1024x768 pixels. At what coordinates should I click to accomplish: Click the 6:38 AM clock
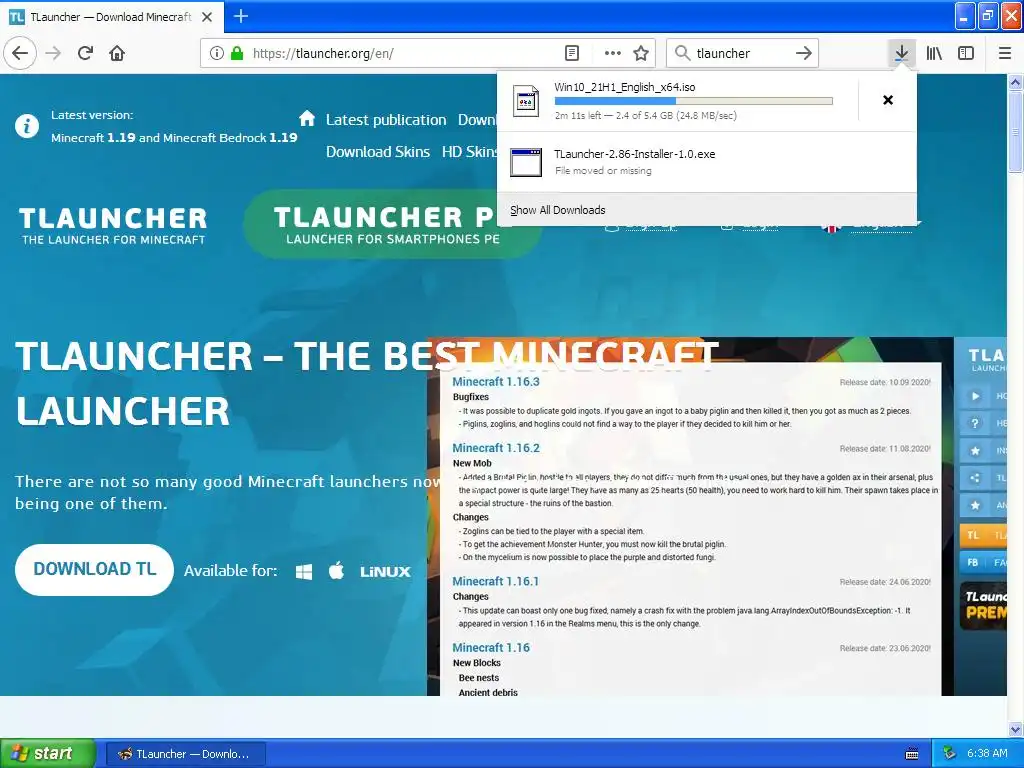(x=987, y=753)
